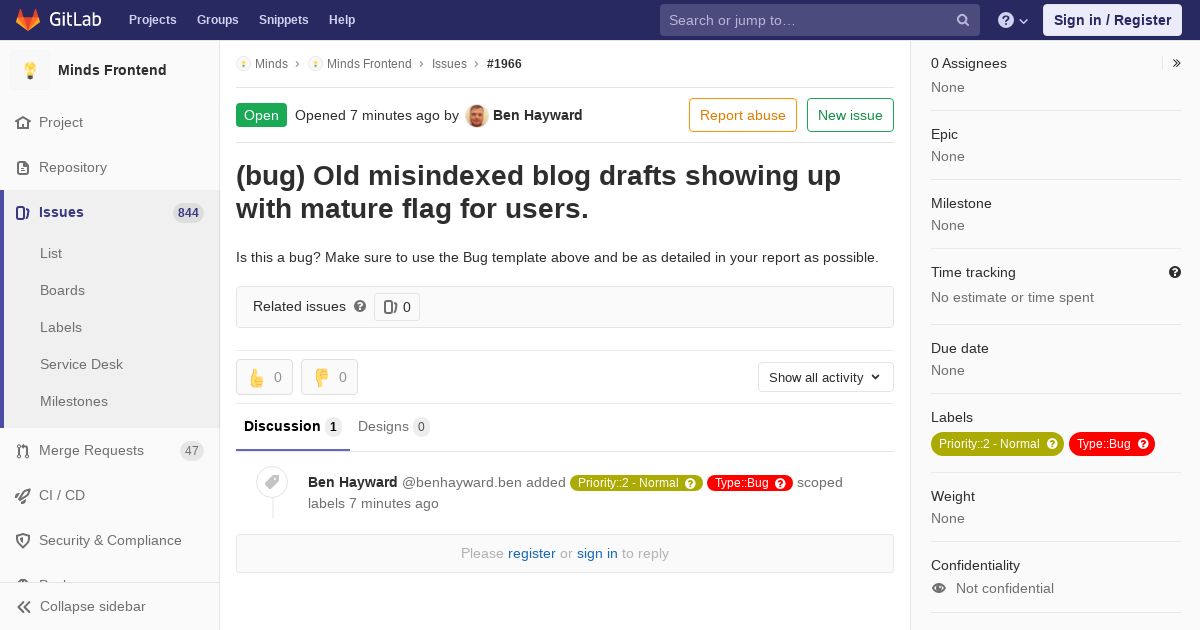Click help icon on activity Type::Bug label
This screenshot has height=630, width=1200.
(x=781, y=483)
